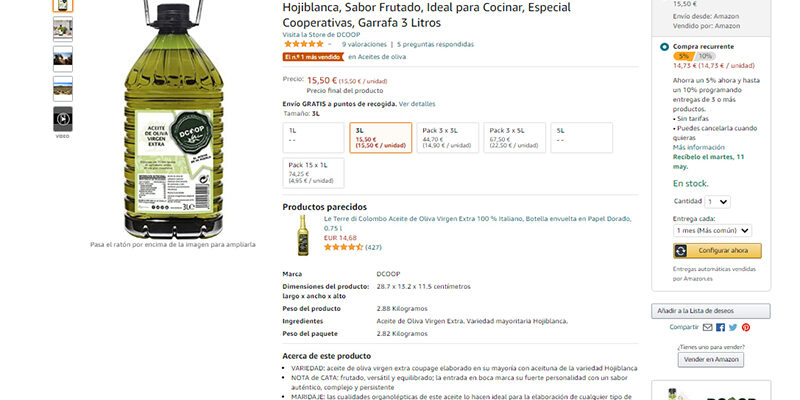Share product on Facebook icon
The width and height of the screenshot is (800, 400).
tap(720, 328)
